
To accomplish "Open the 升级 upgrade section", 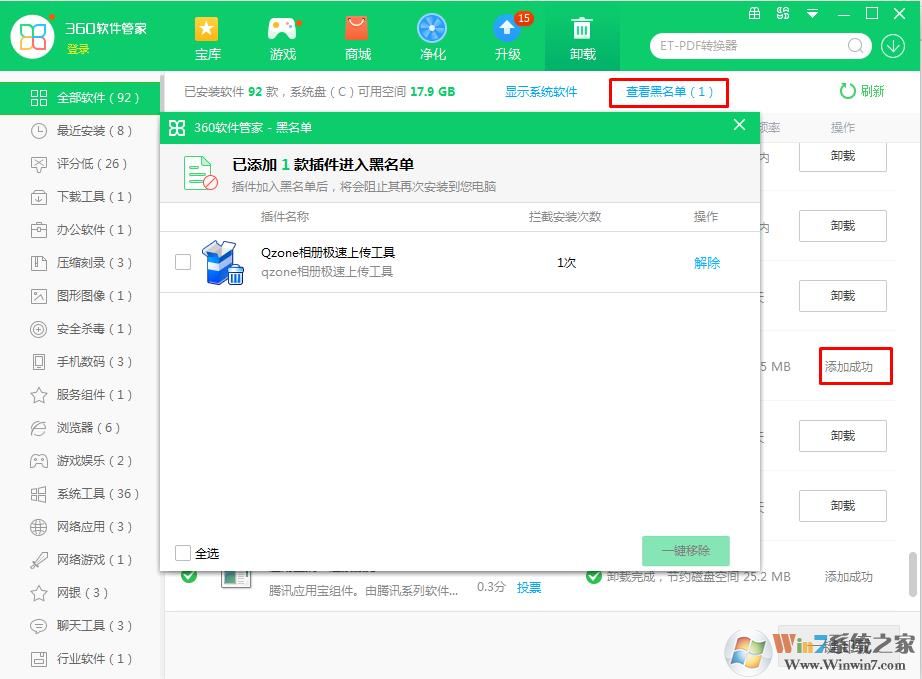I will (507, 38).
